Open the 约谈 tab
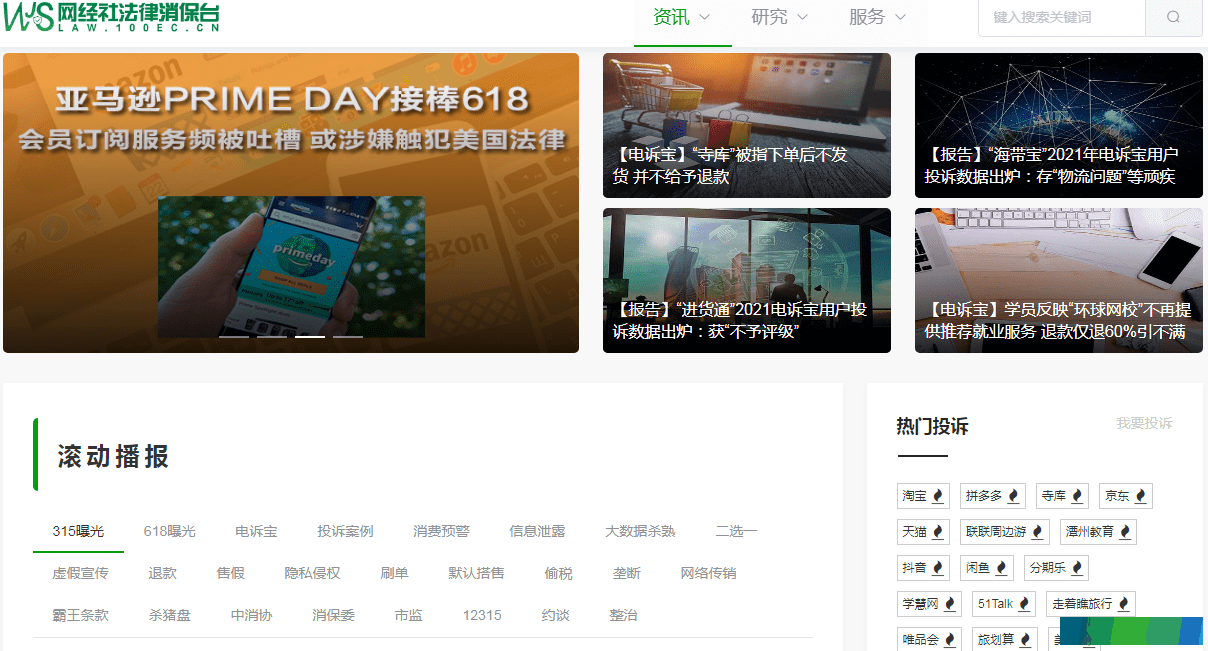Viewport: 1208px width, 651px height. pyautogui.click(x=555, y=615)
